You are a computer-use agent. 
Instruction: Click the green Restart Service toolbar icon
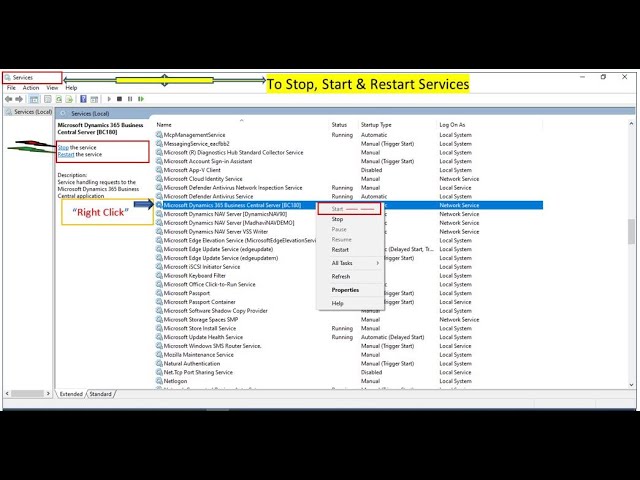(x=141, y=99)
